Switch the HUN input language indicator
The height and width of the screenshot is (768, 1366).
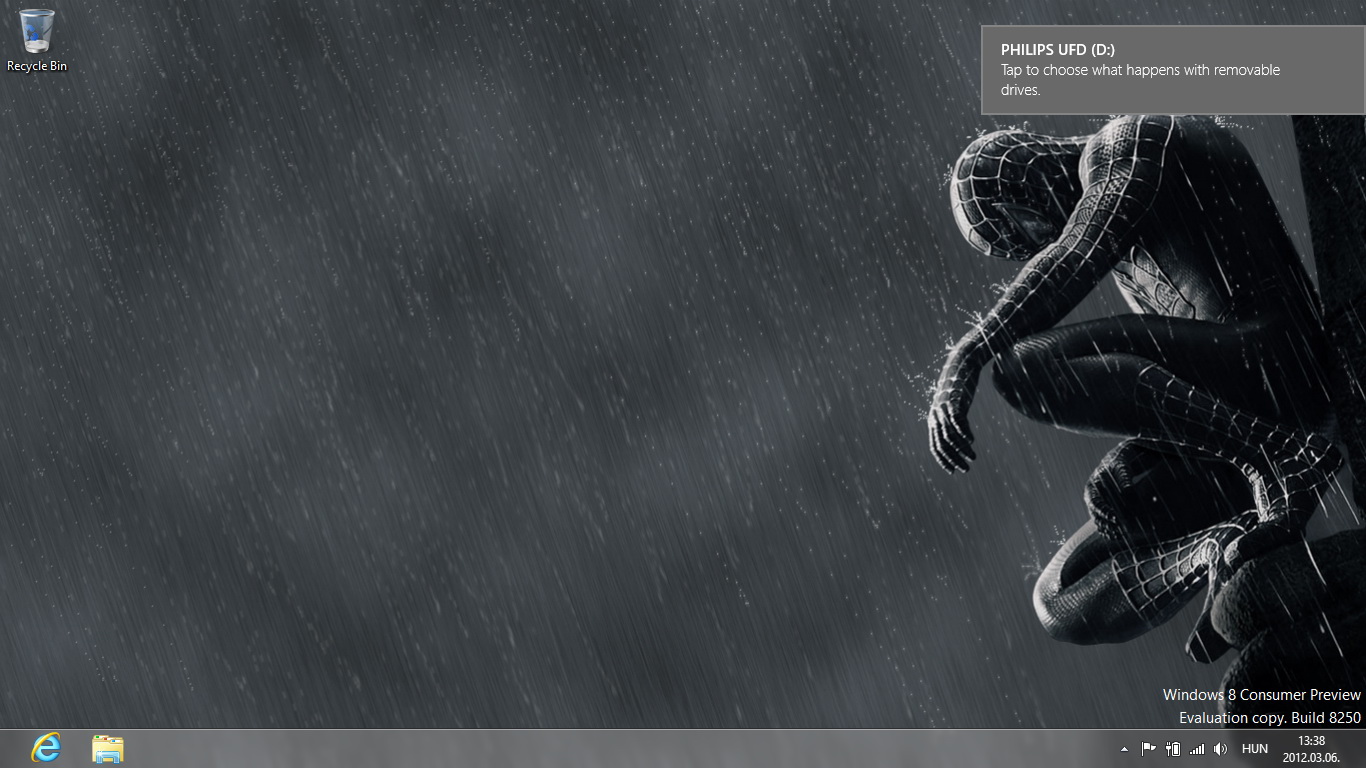tap(1255, 748)
